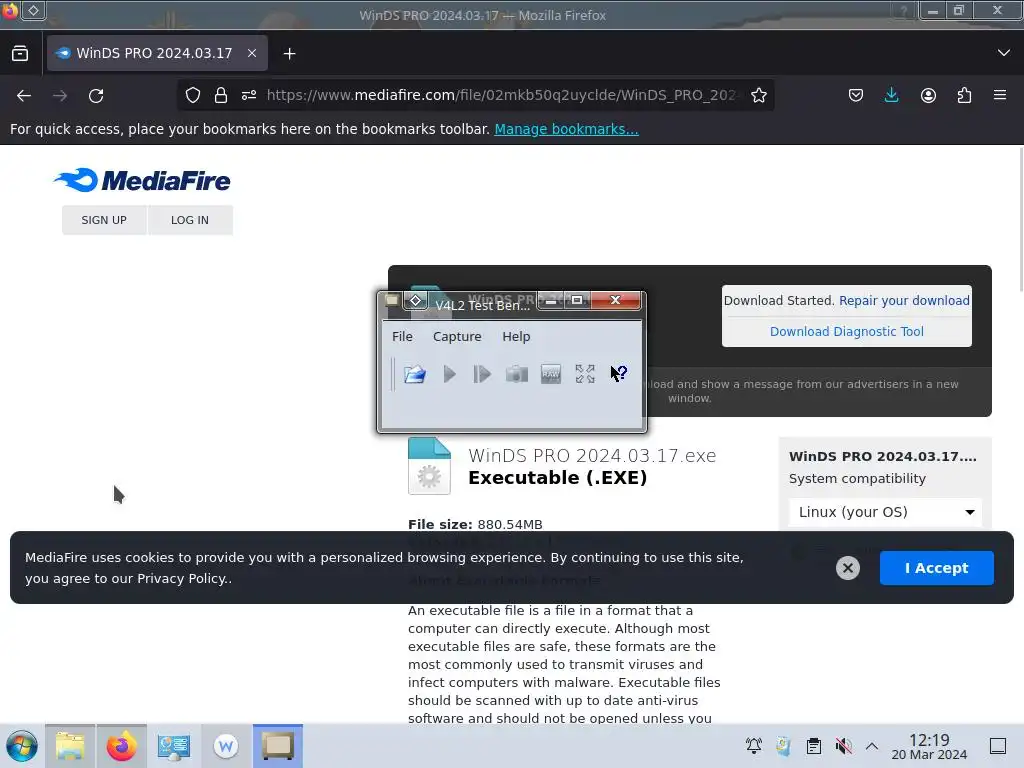1024x768 pixels.
Task: Start capturing in V4L2 Test Bench
Action: click(x=449, y=374)
